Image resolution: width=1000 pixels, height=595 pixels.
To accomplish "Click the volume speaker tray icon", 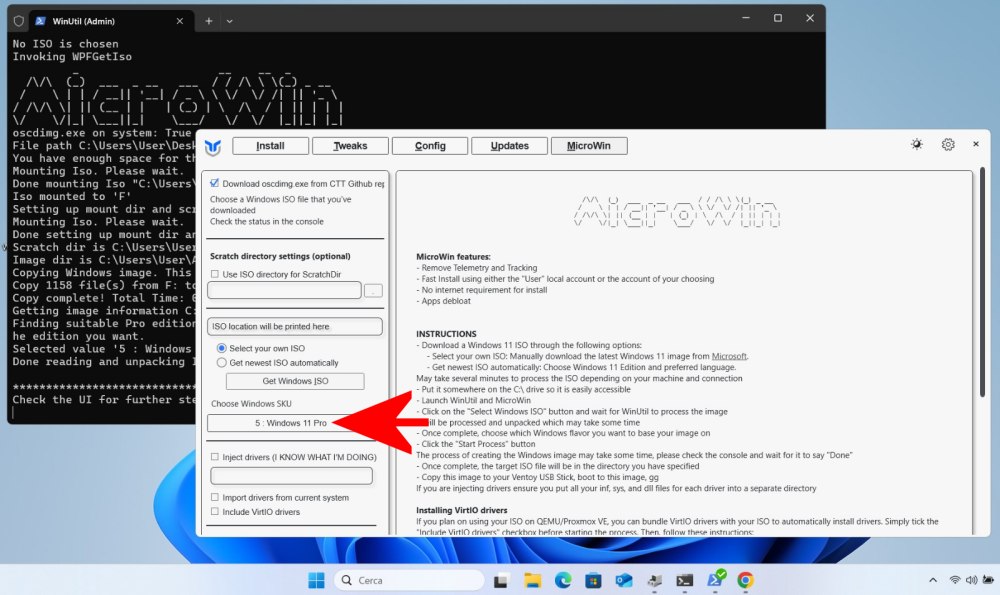I will point(971,580).
